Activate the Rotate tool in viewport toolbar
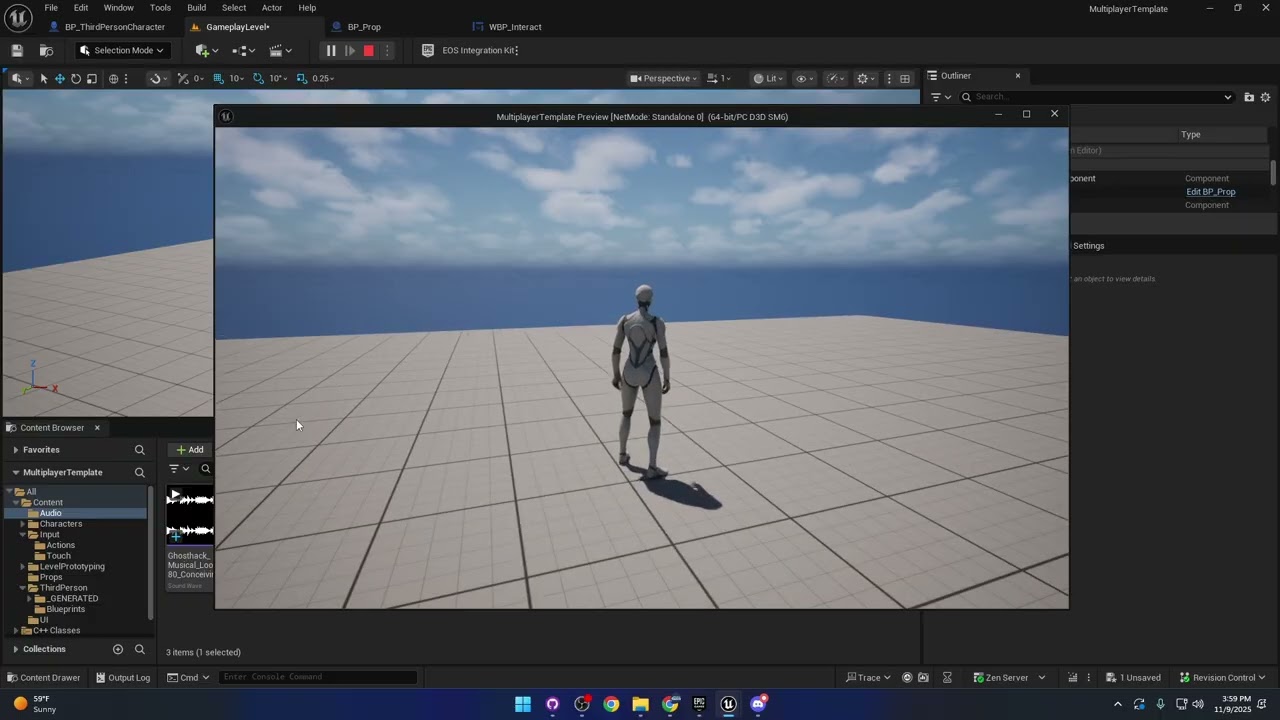This screenshot has height=720, width=1280. pos(76,78)
